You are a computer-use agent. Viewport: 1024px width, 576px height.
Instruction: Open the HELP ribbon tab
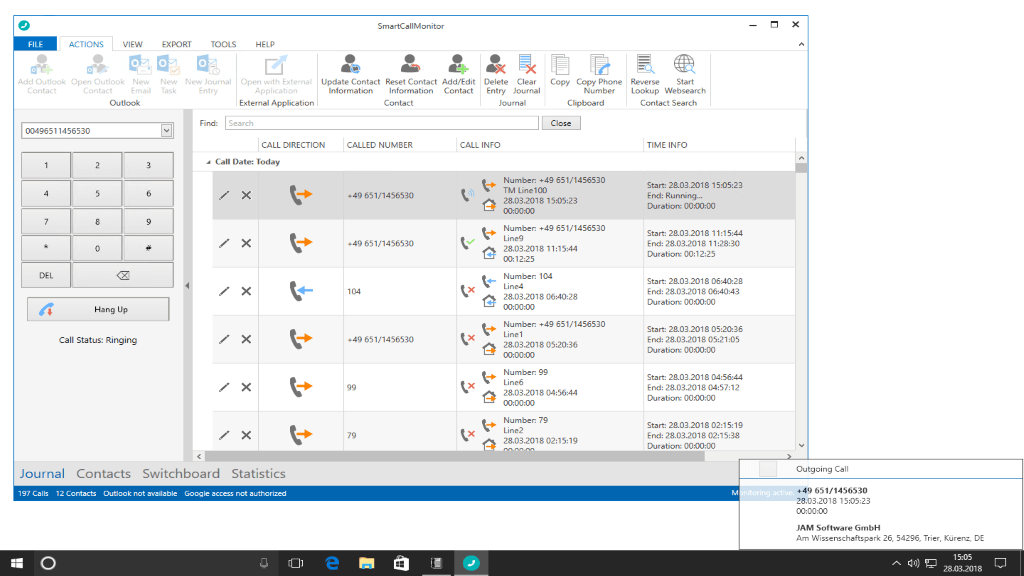coord(265,44)
